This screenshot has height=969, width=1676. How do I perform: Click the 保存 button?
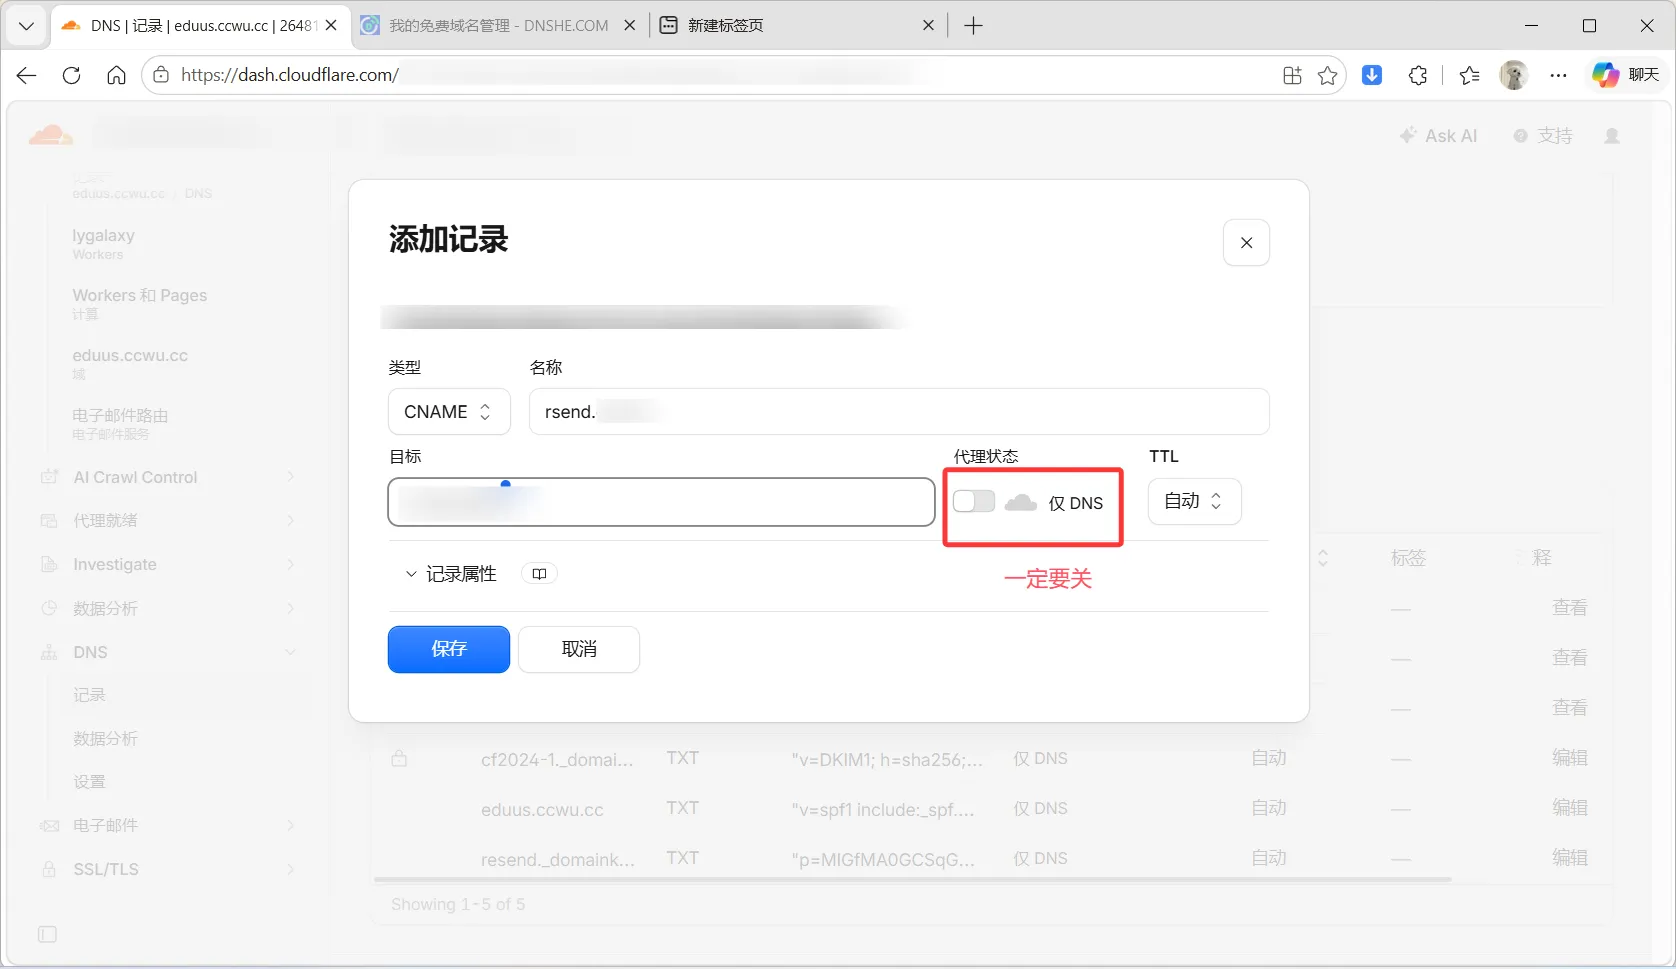coord(449,649)
